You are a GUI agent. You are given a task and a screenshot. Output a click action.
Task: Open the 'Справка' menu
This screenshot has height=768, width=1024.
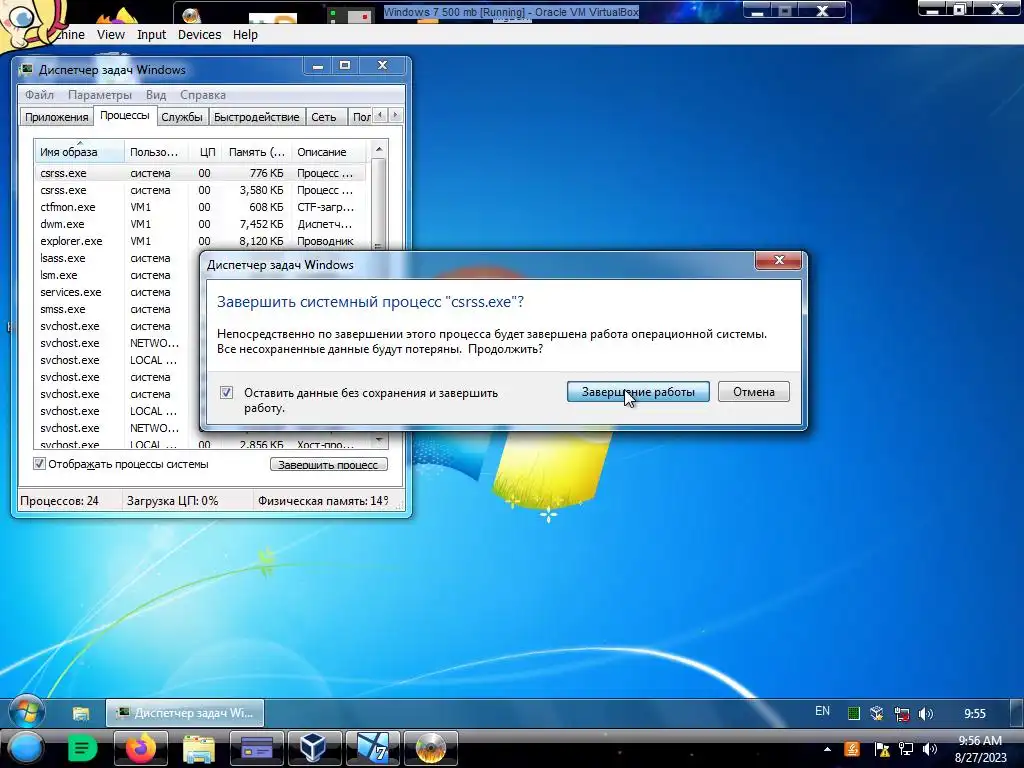[203, 95]
